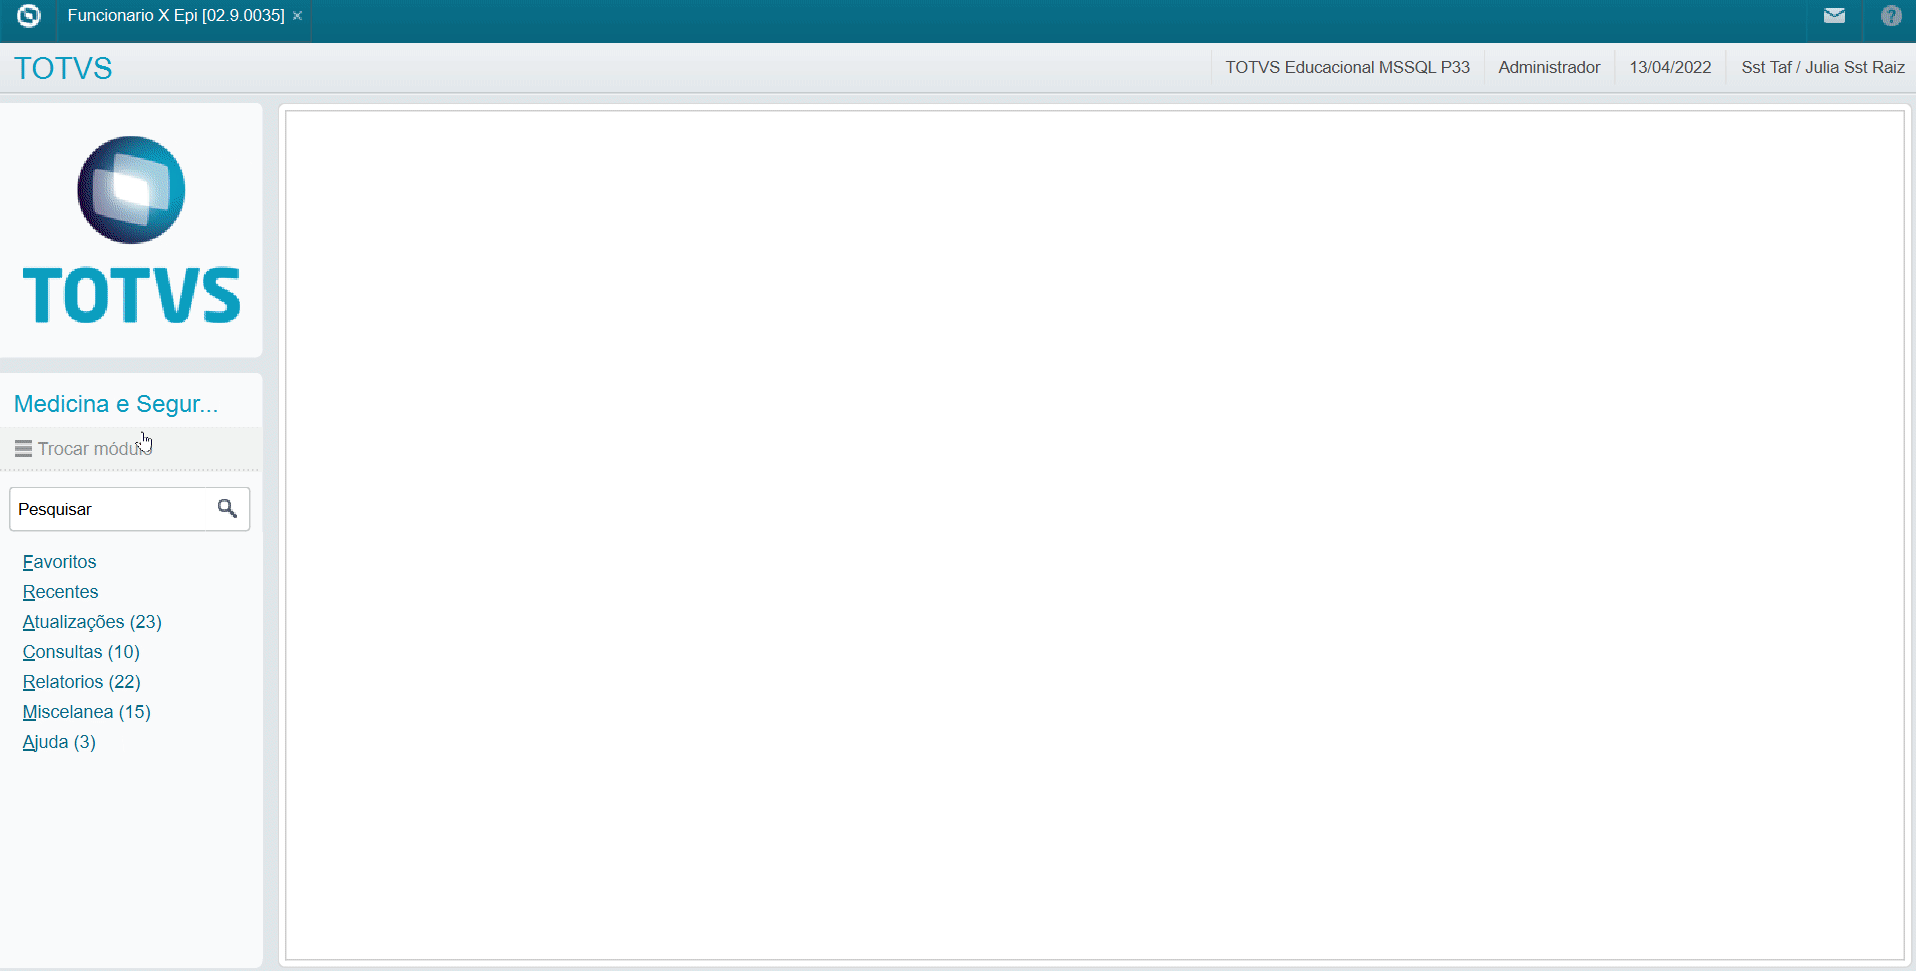Open the help question mark icon

(1891, 16)
